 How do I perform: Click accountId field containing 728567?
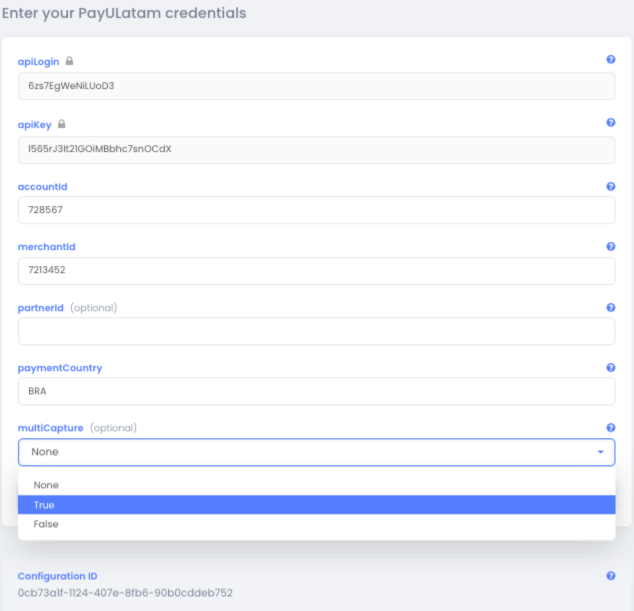tap(316, 211)
